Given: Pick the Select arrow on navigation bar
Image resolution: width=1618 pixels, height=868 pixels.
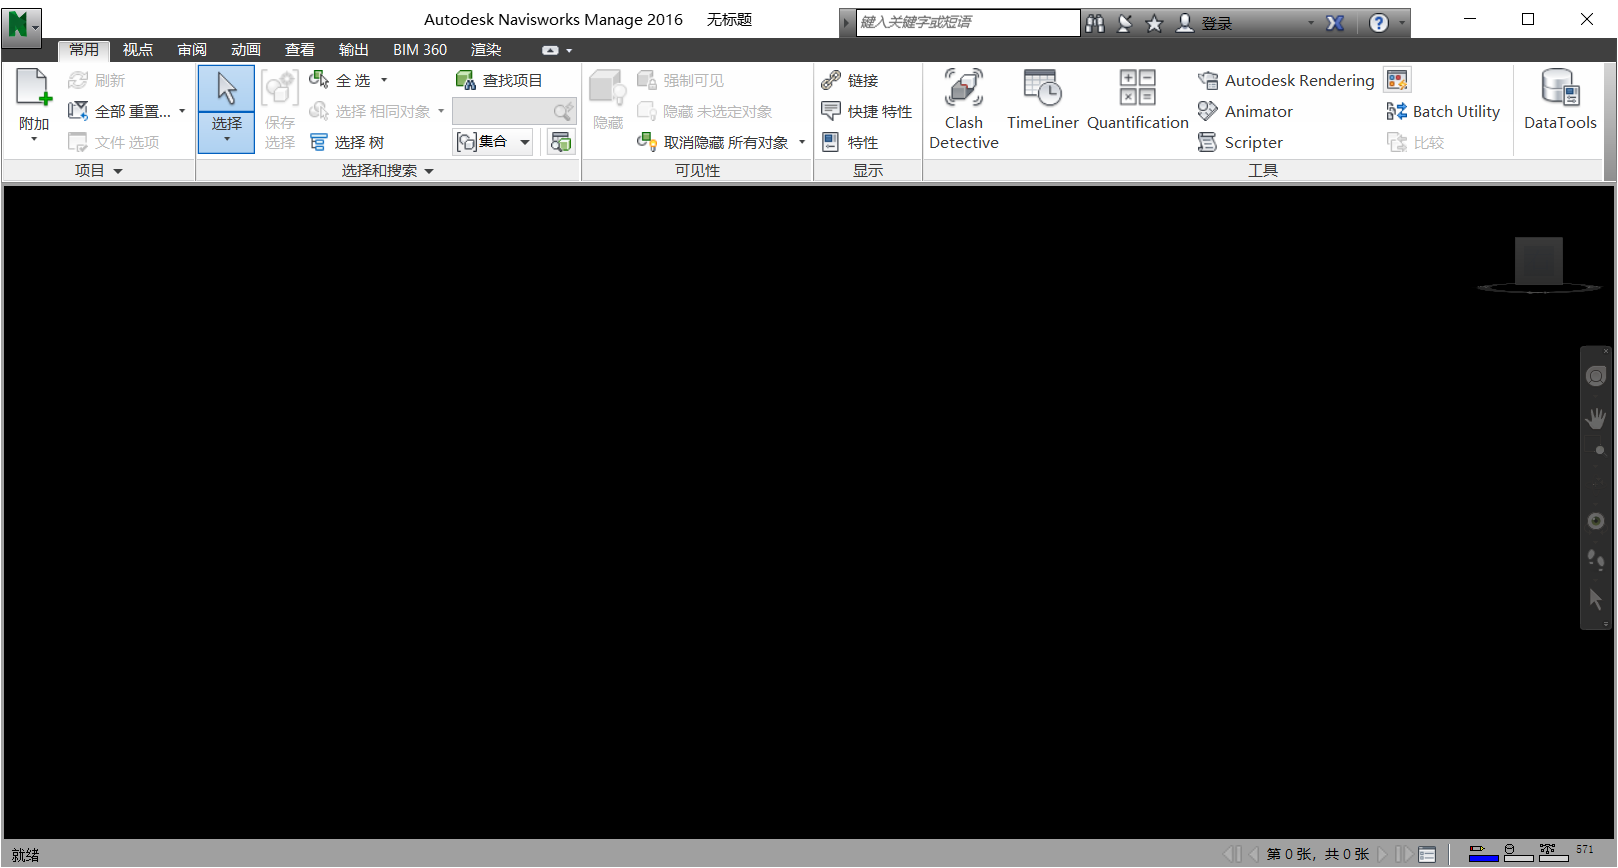Looking at the screenshot, I should [x=1596, y=599].
